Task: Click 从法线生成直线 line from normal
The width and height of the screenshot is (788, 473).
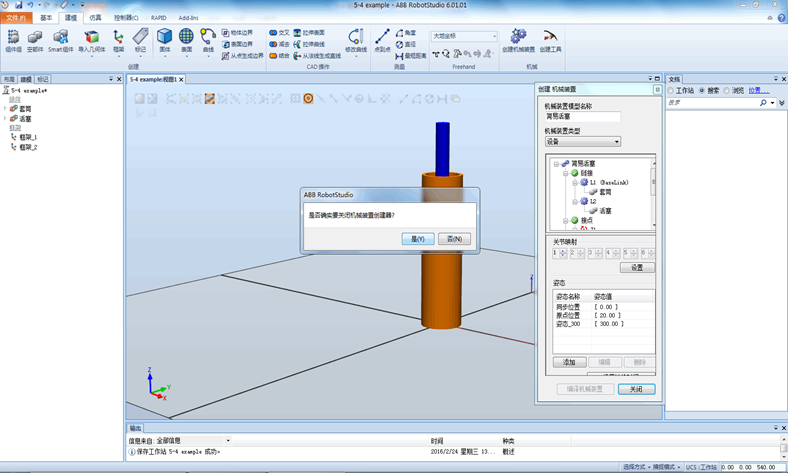Action: pos(317,56)
